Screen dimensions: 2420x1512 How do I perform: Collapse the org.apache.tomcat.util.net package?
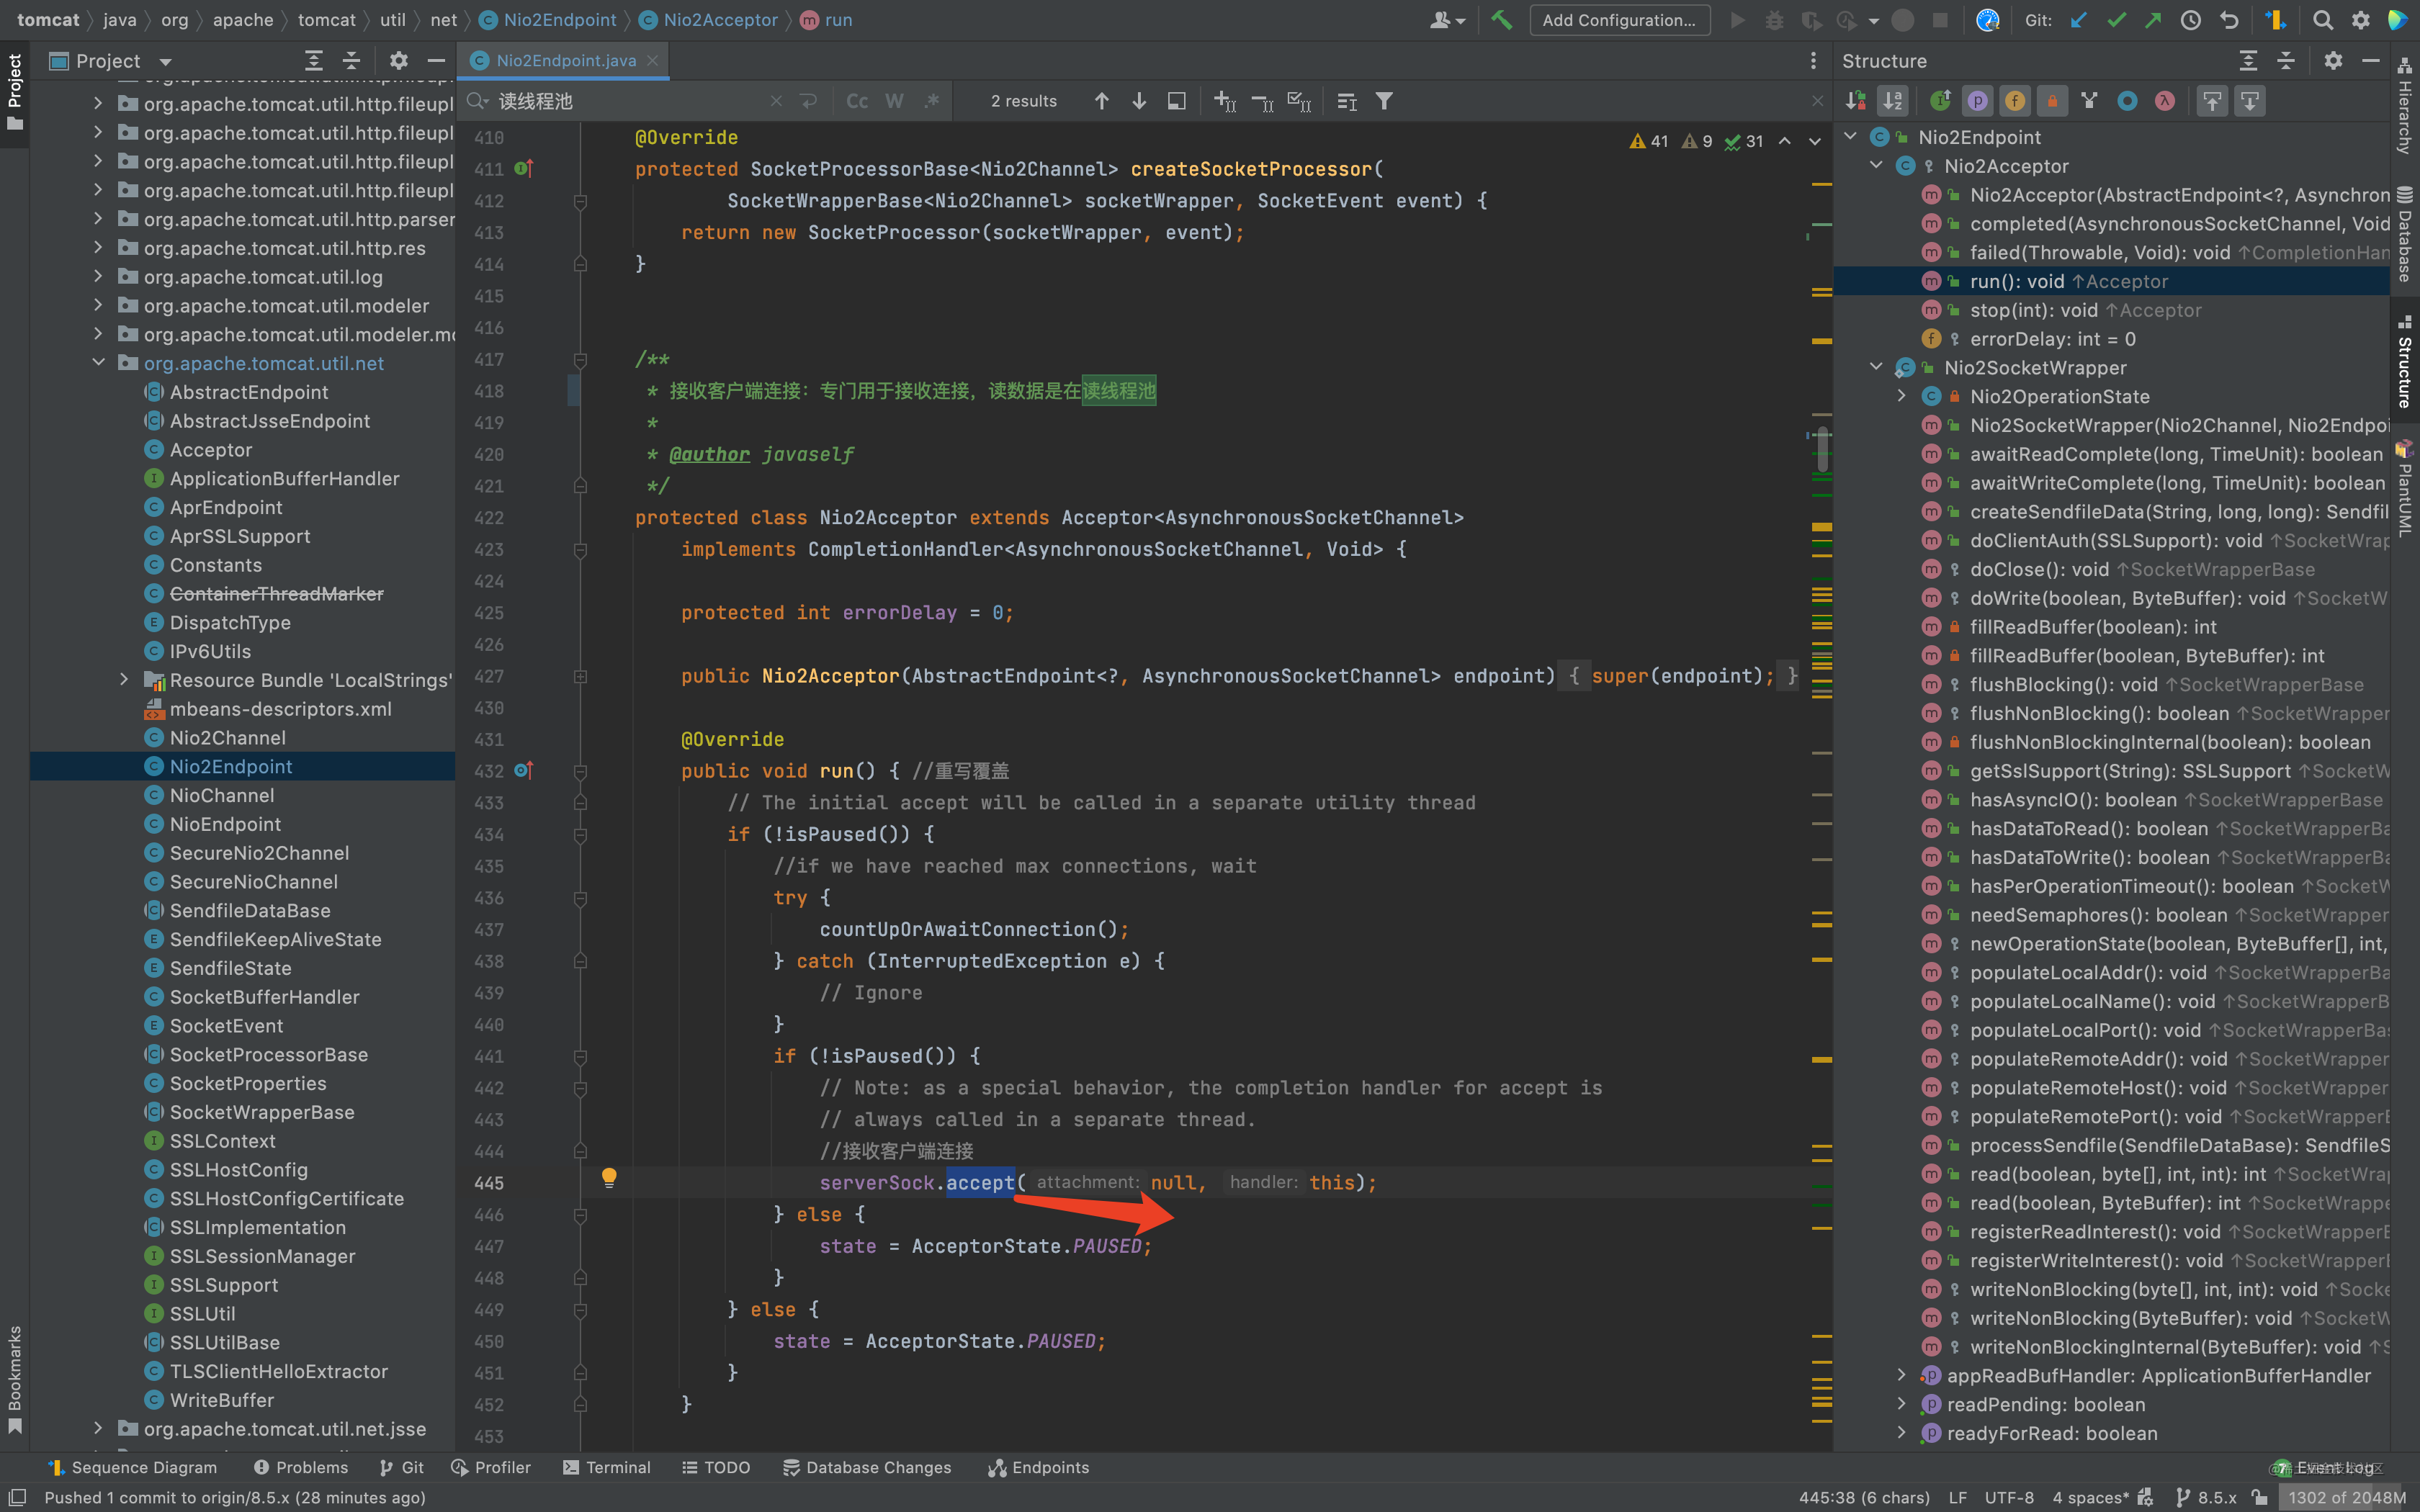coord(98,363)
